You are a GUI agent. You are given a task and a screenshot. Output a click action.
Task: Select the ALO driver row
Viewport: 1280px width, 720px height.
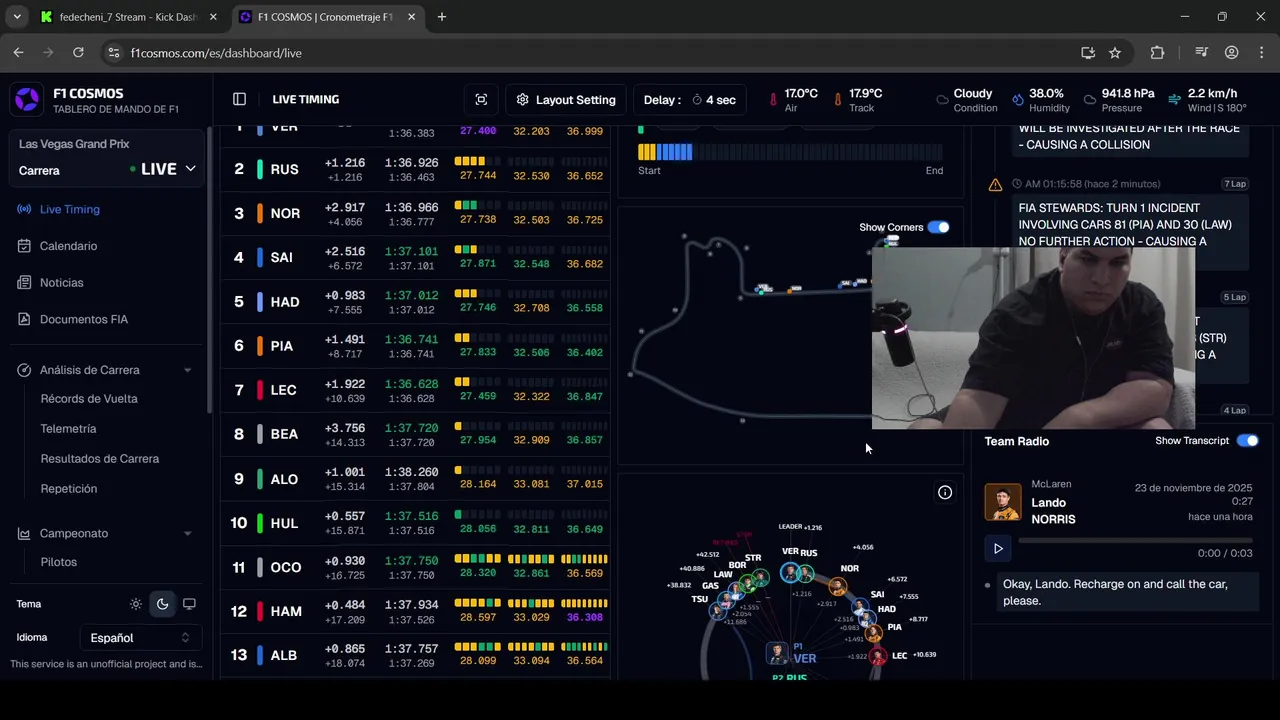point(415,479)
